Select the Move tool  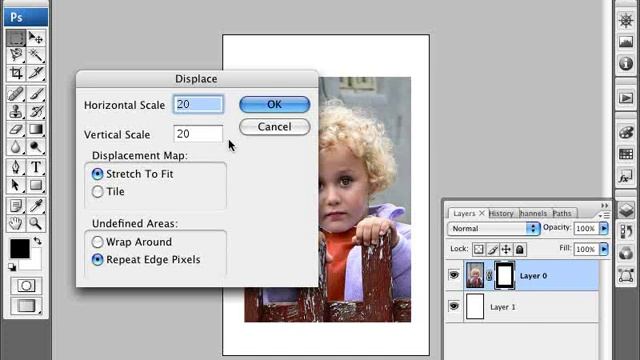36,38
